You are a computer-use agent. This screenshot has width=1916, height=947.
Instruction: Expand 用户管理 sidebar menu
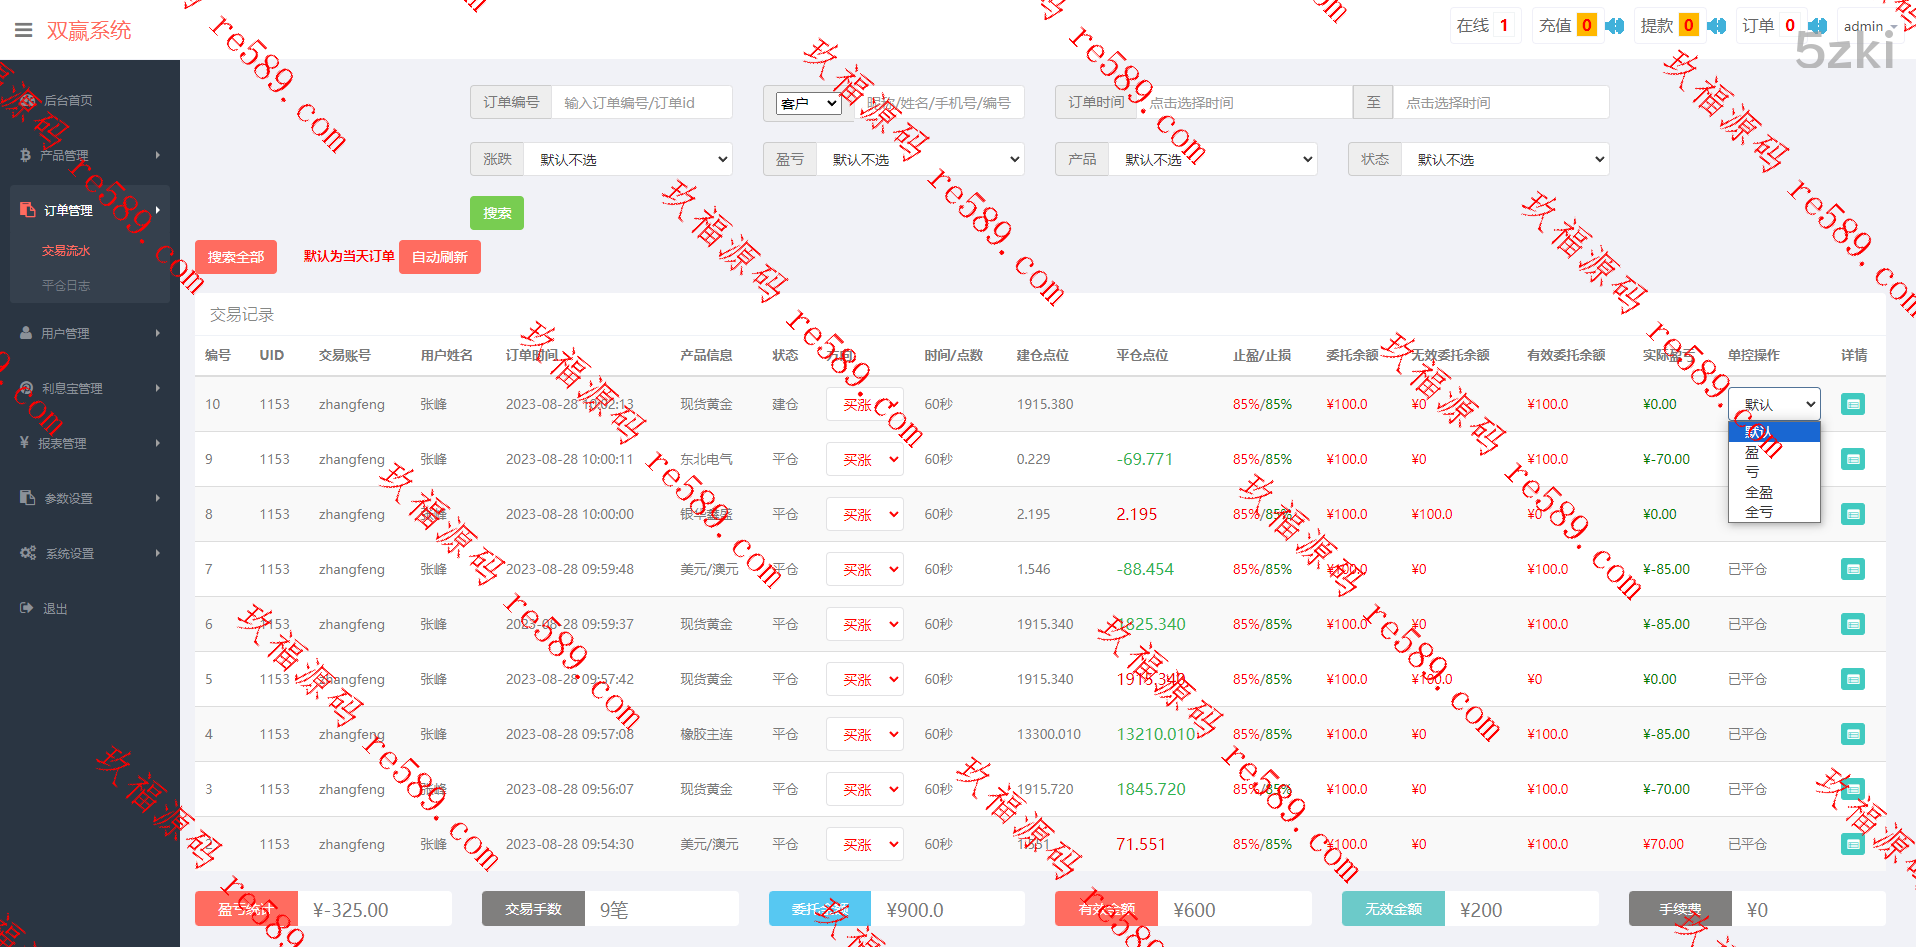pos(88,333)
